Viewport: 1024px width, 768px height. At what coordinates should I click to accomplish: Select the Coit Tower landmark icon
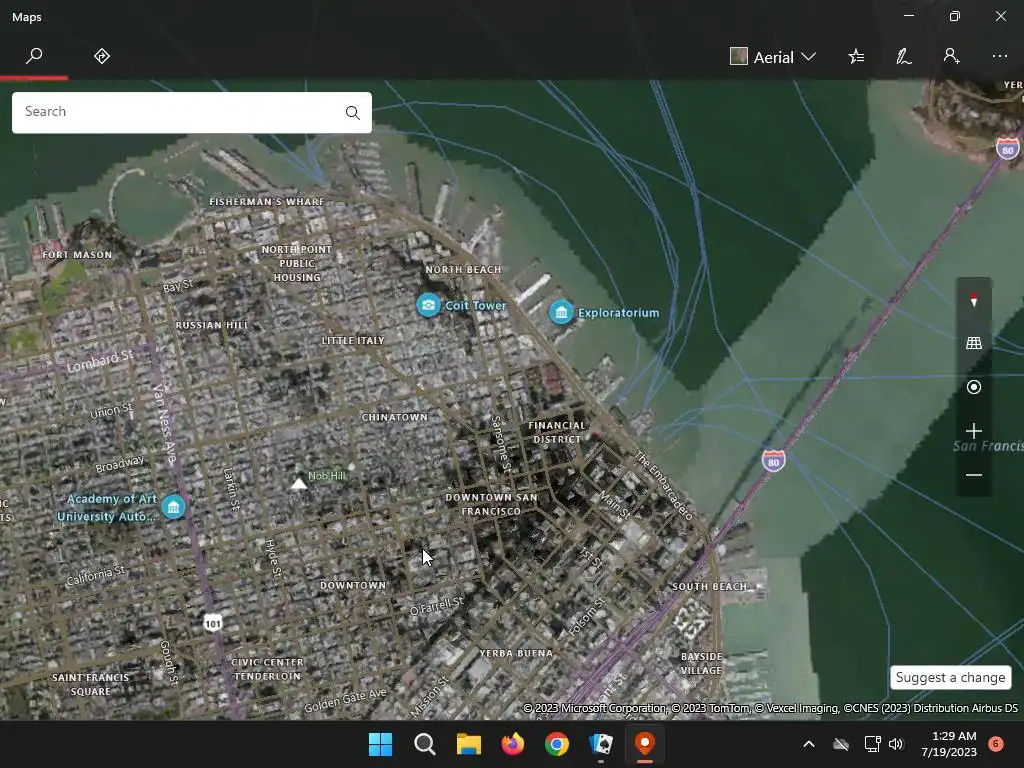click(428, 305)
